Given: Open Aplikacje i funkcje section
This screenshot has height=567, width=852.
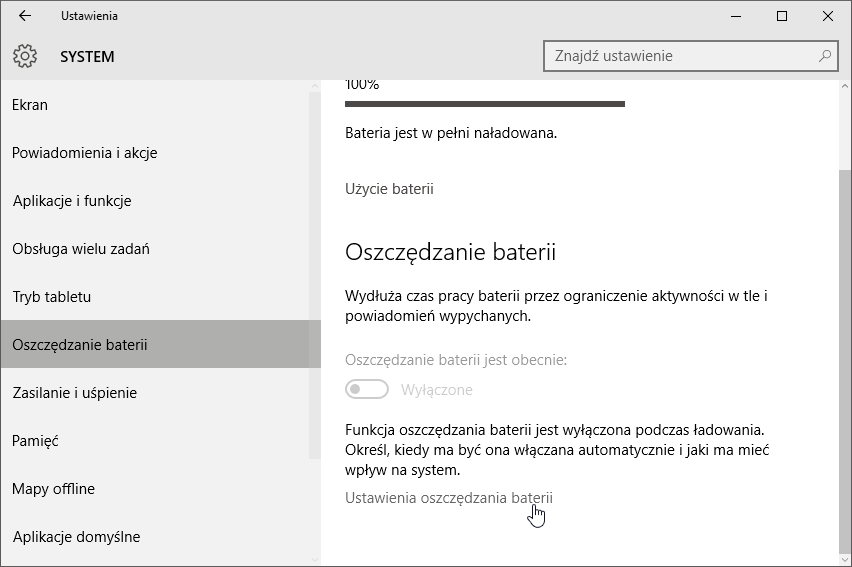Looking at the screenshot, I should (72, 201).
